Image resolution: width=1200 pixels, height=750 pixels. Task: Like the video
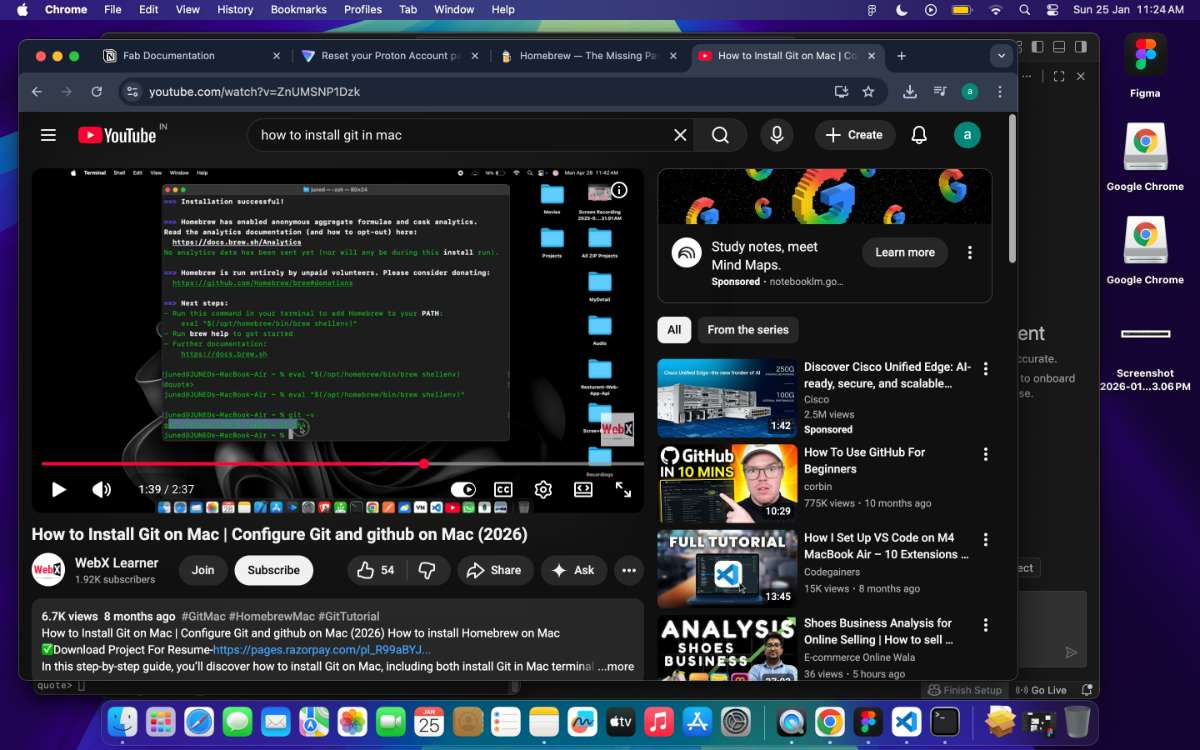coord(375,570)
